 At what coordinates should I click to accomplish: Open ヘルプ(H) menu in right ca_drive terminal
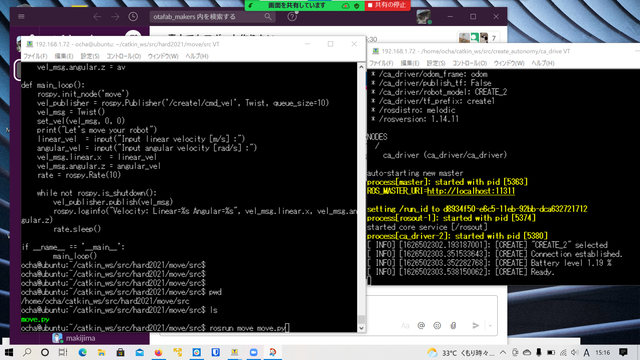tap(543, 63)
